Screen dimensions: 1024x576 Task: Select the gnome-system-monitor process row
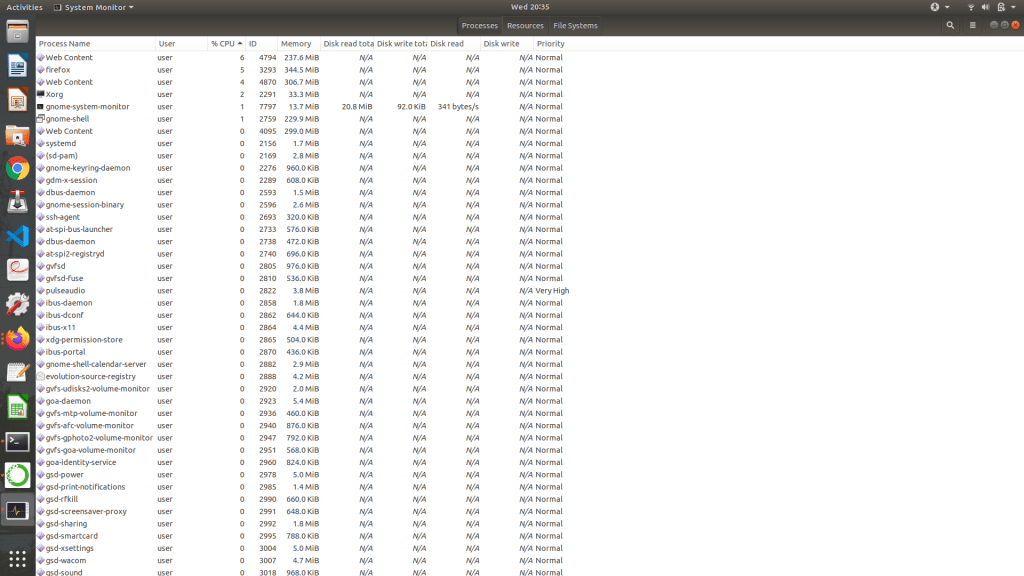[x=87, y=107]
